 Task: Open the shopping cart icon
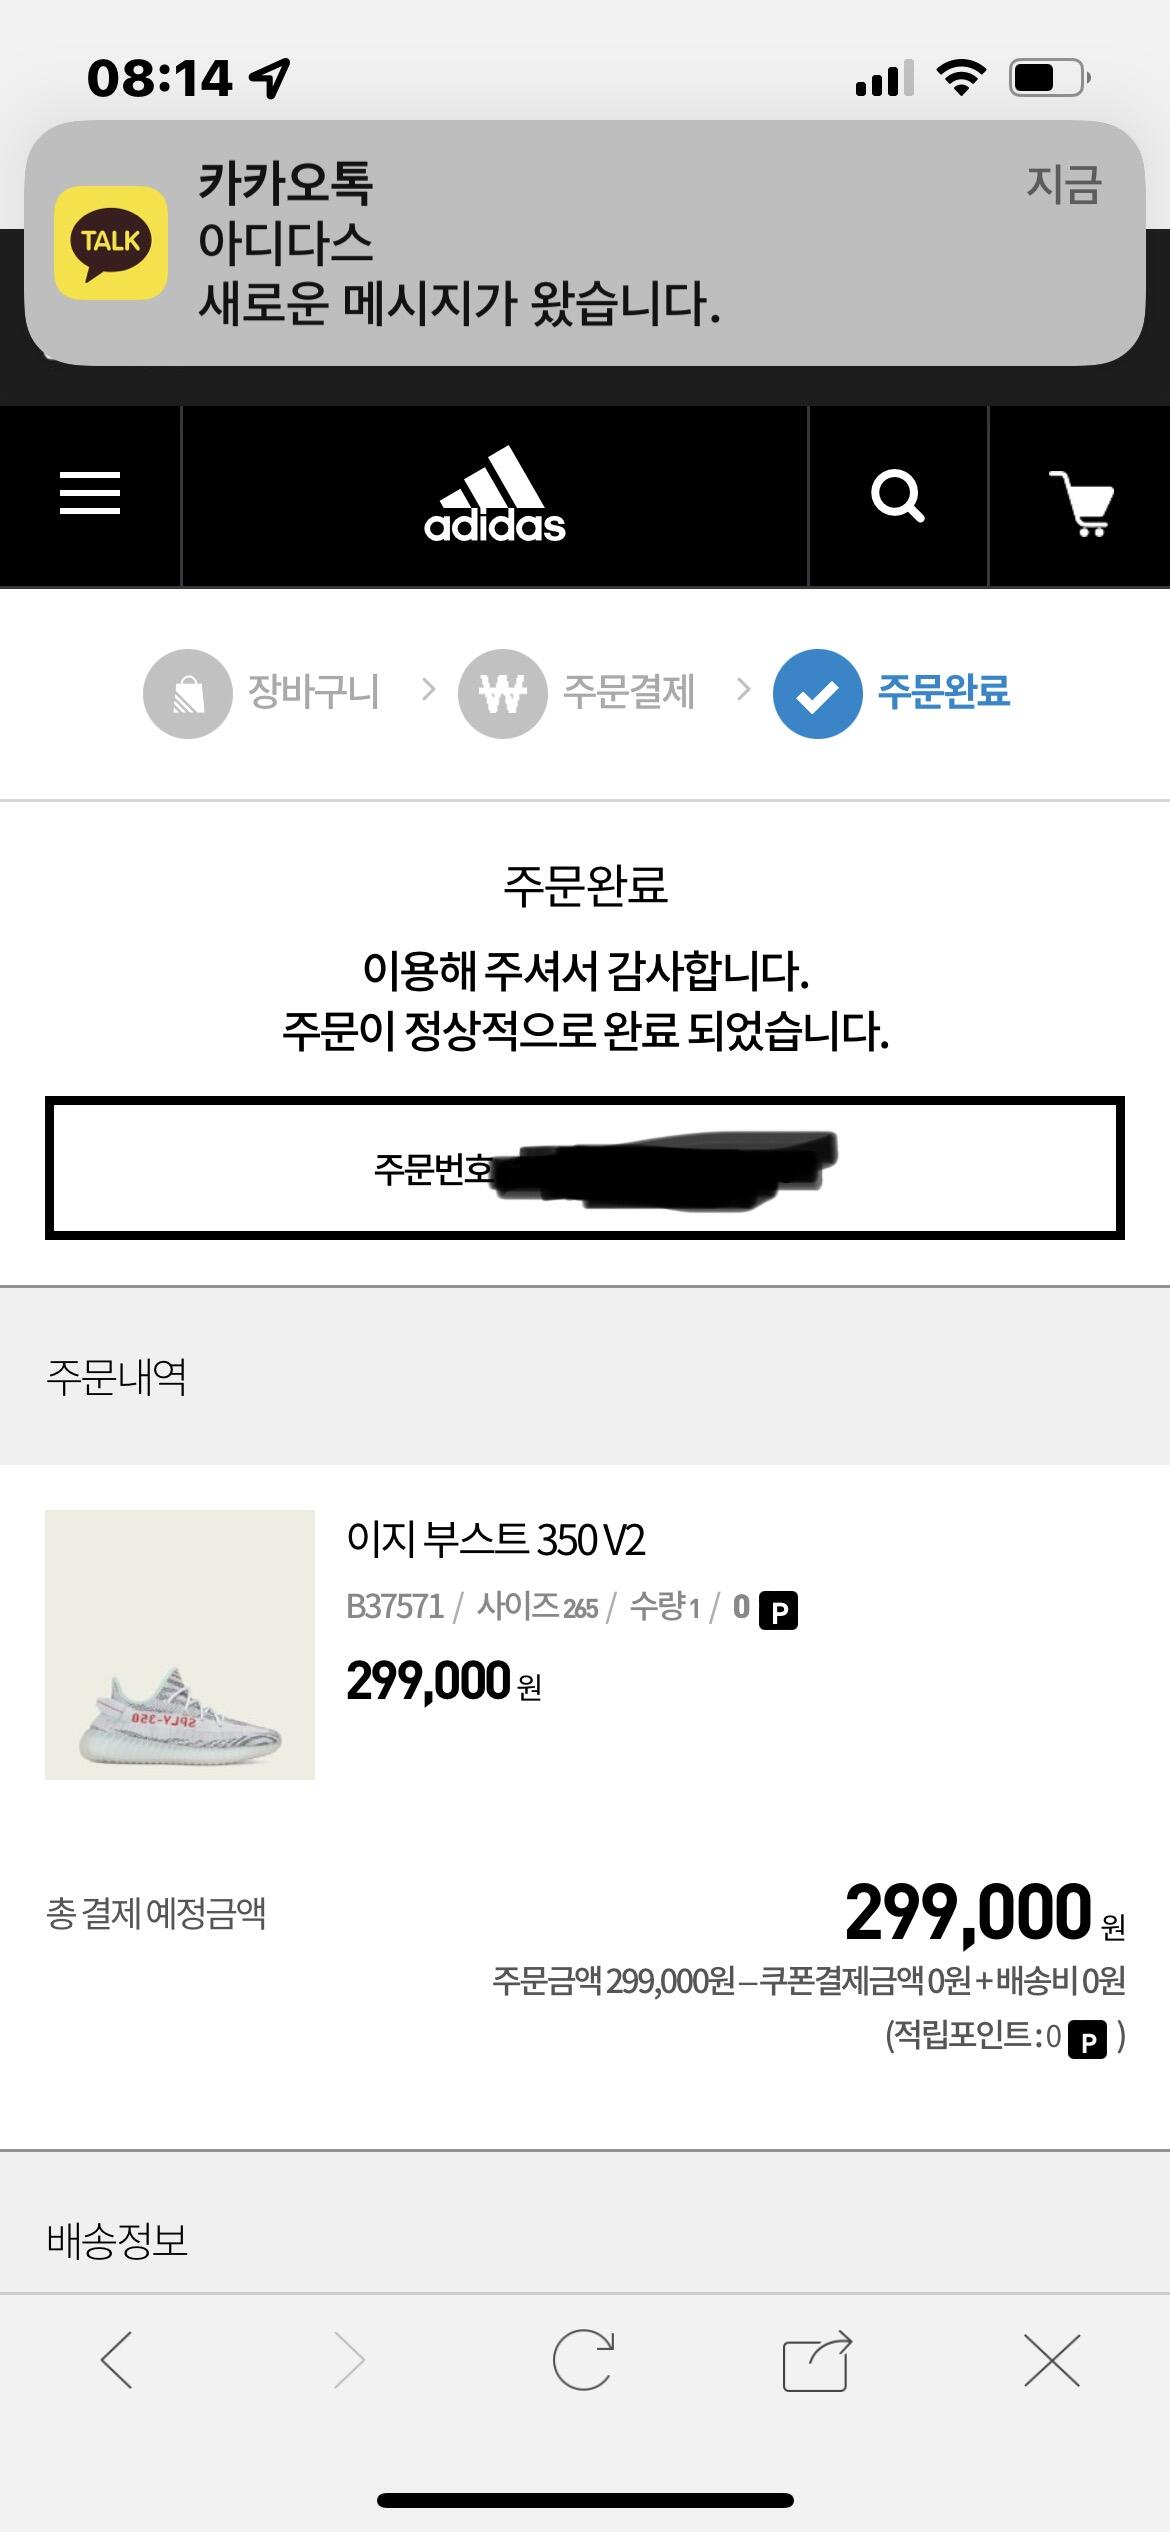point(1081,501)
